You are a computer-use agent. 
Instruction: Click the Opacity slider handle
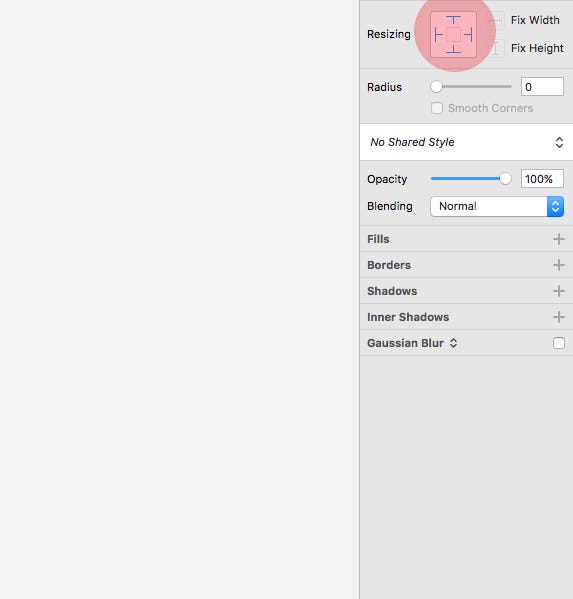tap(505, 178)
